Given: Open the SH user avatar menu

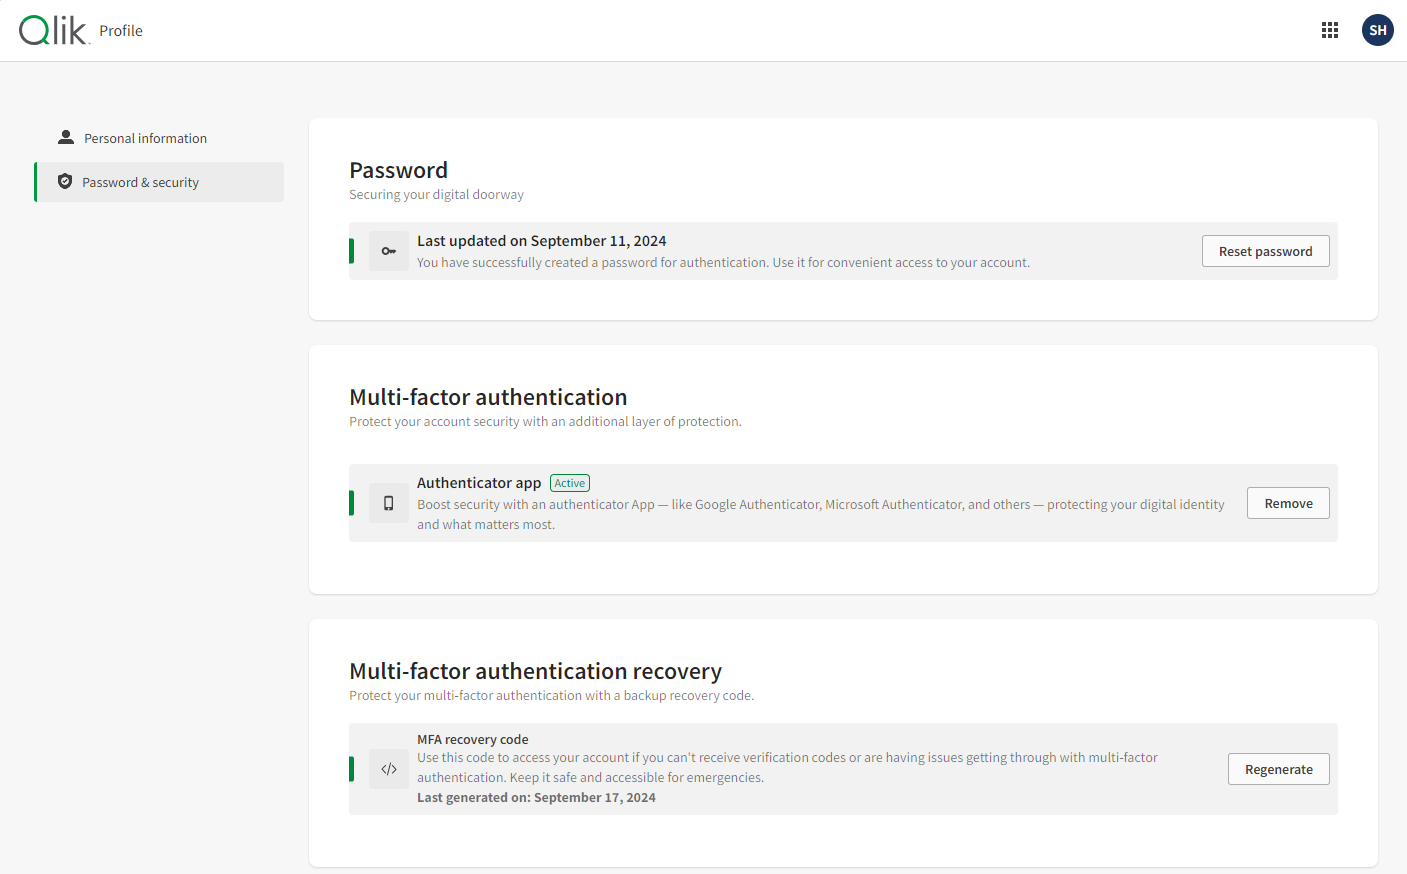Looking at the screenshot, I should click(1377, 30).
